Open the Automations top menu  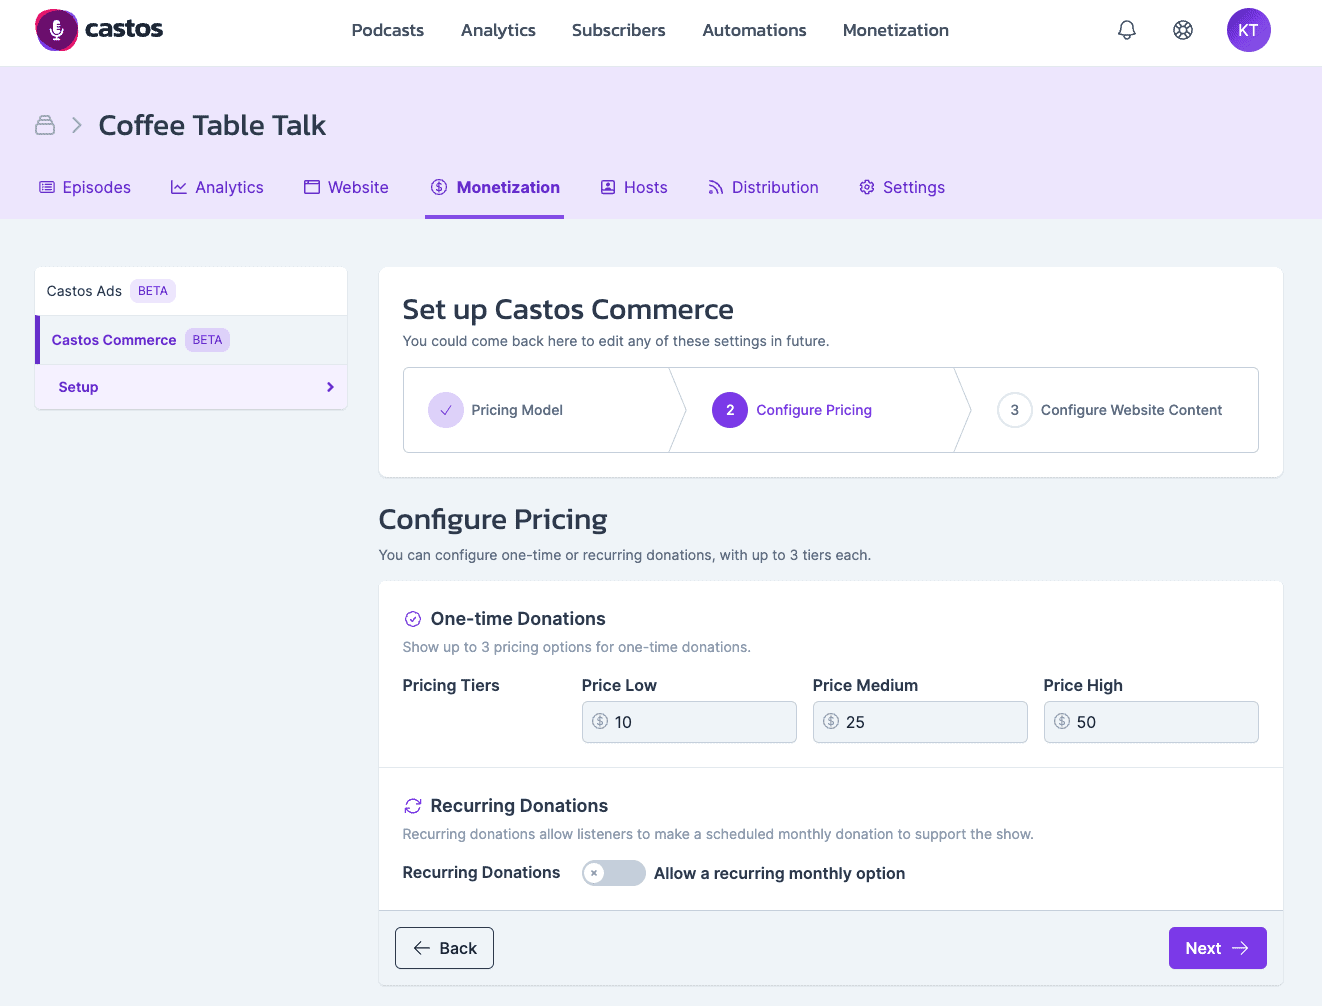coord(754,30)
